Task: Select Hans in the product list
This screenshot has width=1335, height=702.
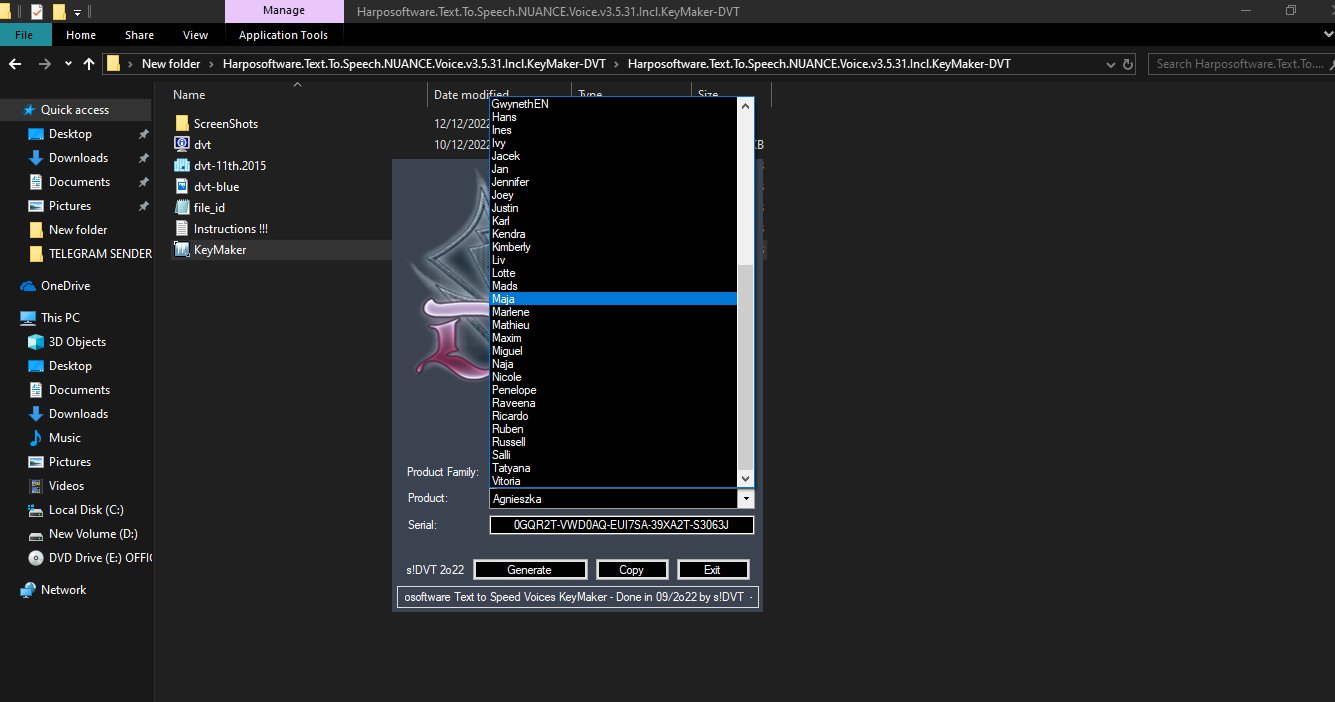Action: click(613, 117)
